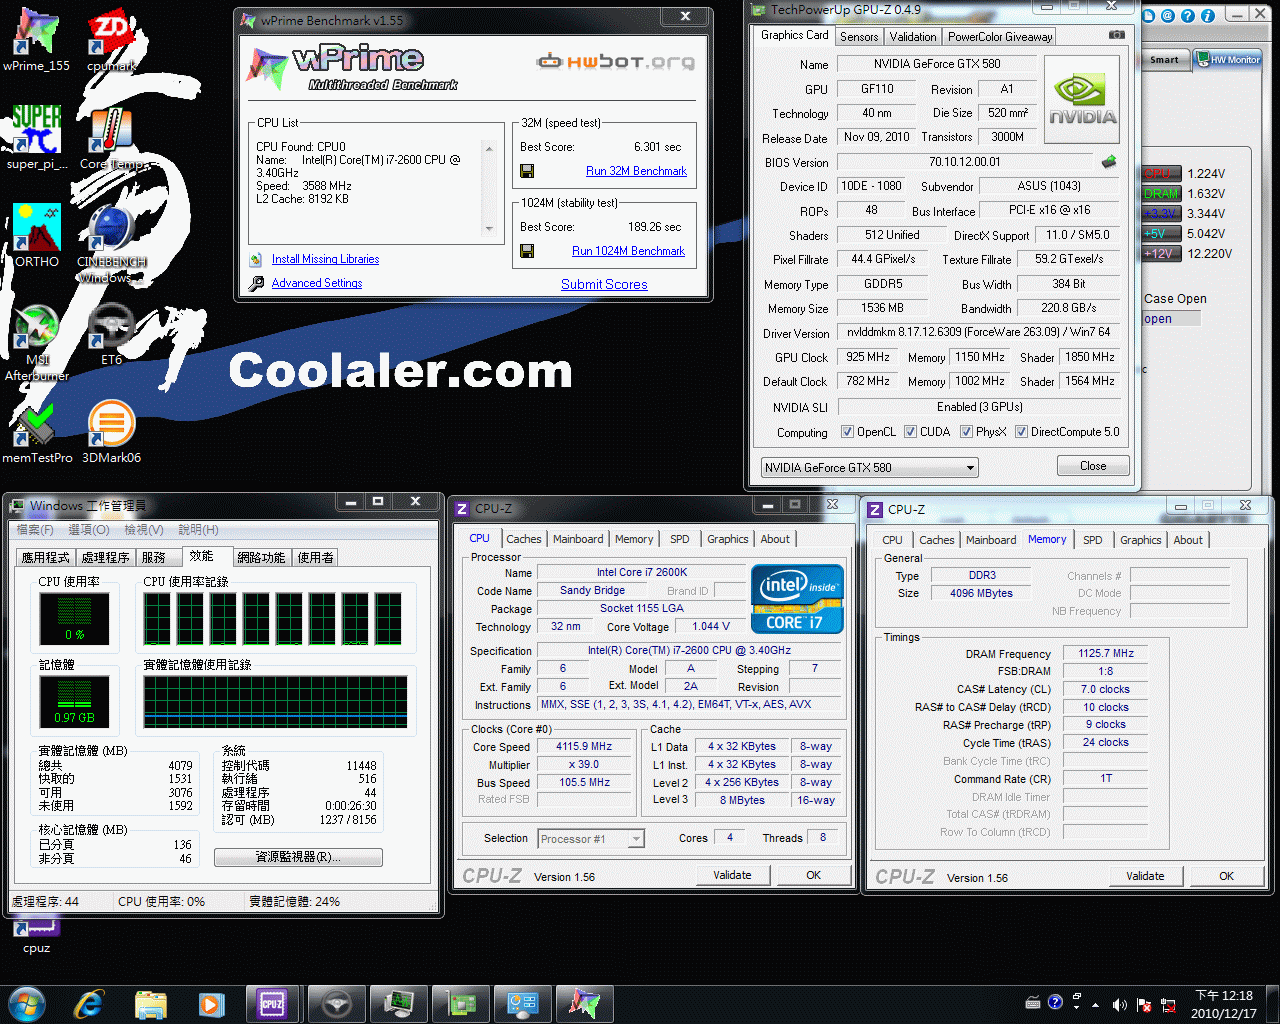Click Submit Scores link in wPrime
This screenshot has width=1280, height=1024.
(604, 284)
